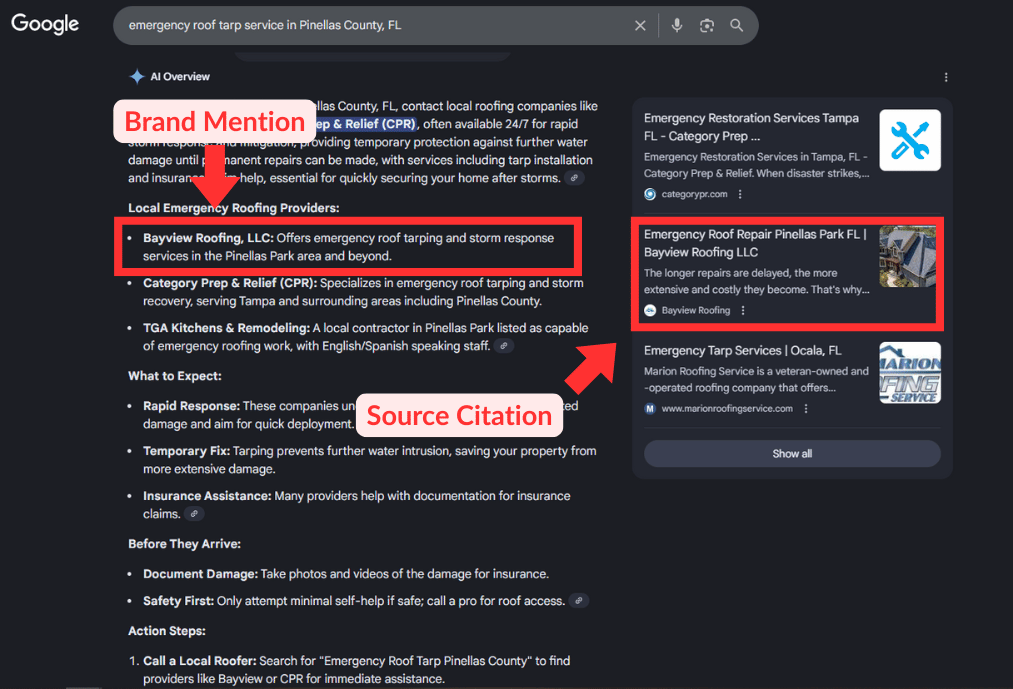1013x689 pixels.
Task: Open 'Emergency Restoration Services Tampa FL' source card title
Action: coord(751,127)
